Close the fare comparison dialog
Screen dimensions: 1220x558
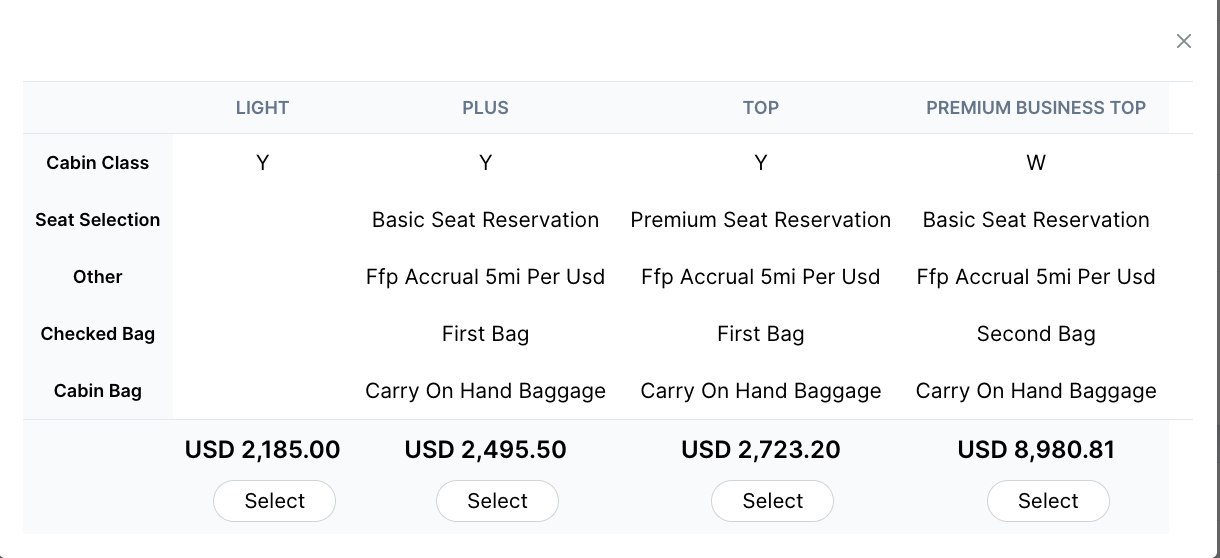(1184, 41)
